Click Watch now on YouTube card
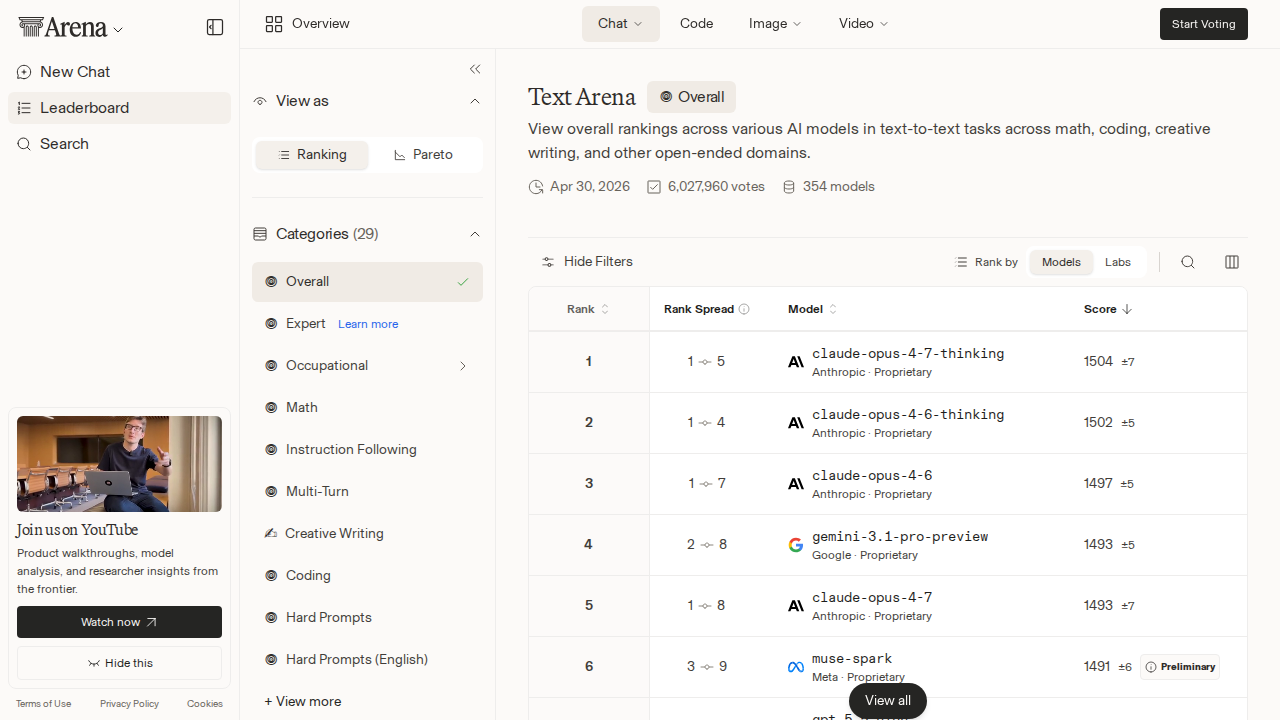 pyautogui.click(x=119, y=622)
